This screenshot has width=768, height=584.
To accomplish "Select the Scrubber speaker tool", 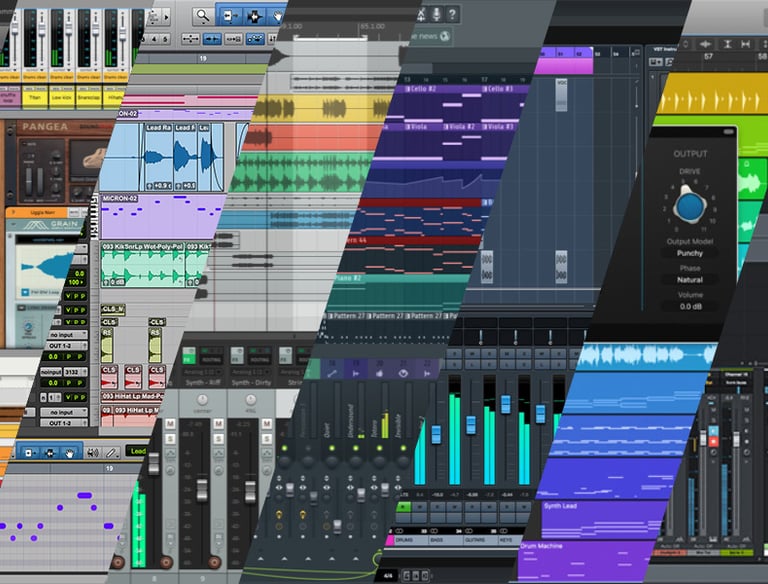I will pyautogui.click(x=93, y=453).
